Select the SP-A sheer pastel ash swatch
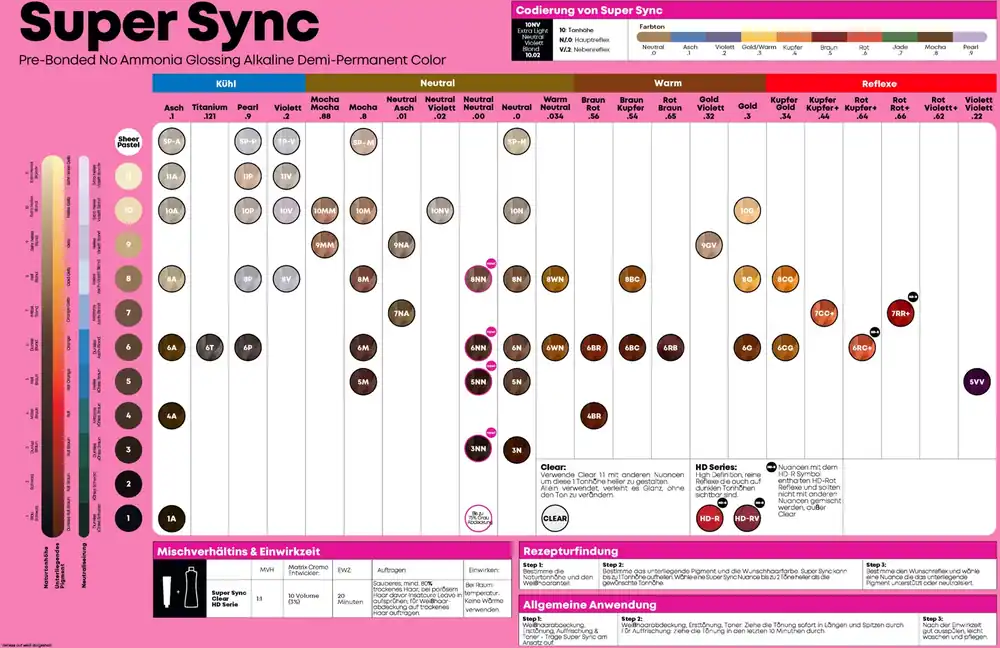The height and width of the screenshot is (648, 1000). pyautogui.click(x=172, y=142)
